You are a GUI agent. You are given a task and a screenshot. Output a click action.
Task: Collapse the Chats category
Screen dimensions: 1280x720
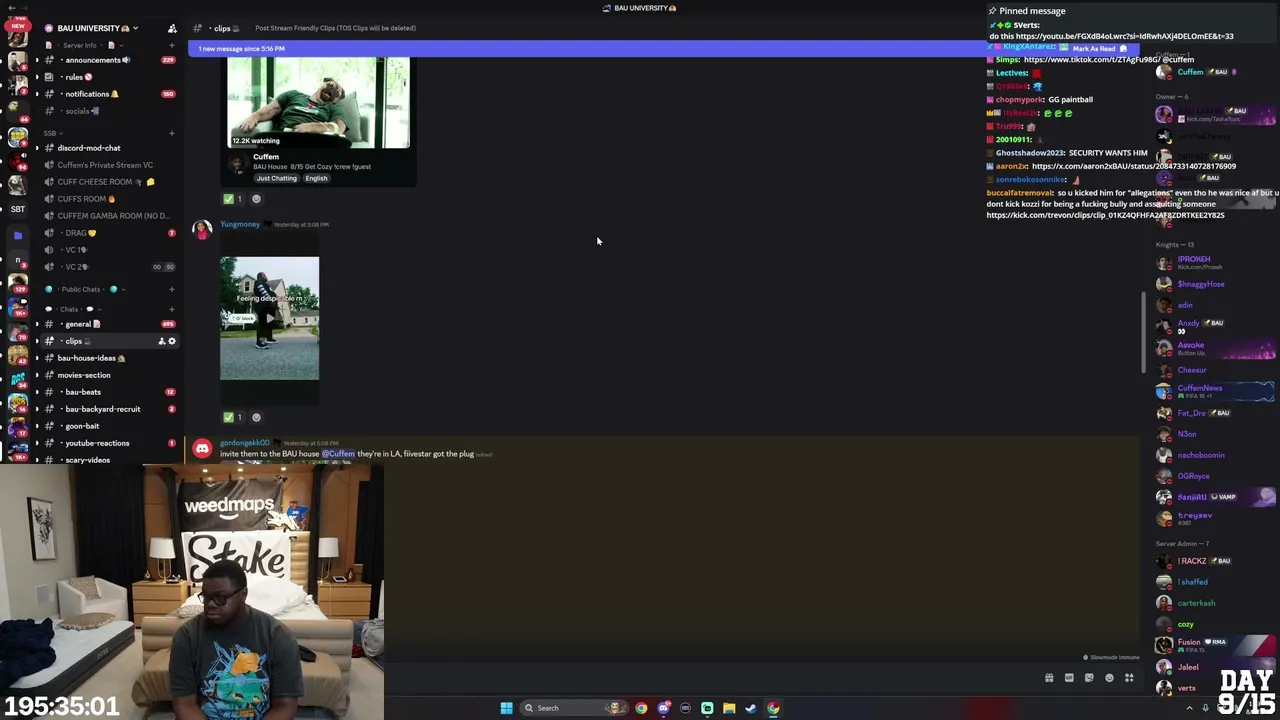(x=72, y=309)
